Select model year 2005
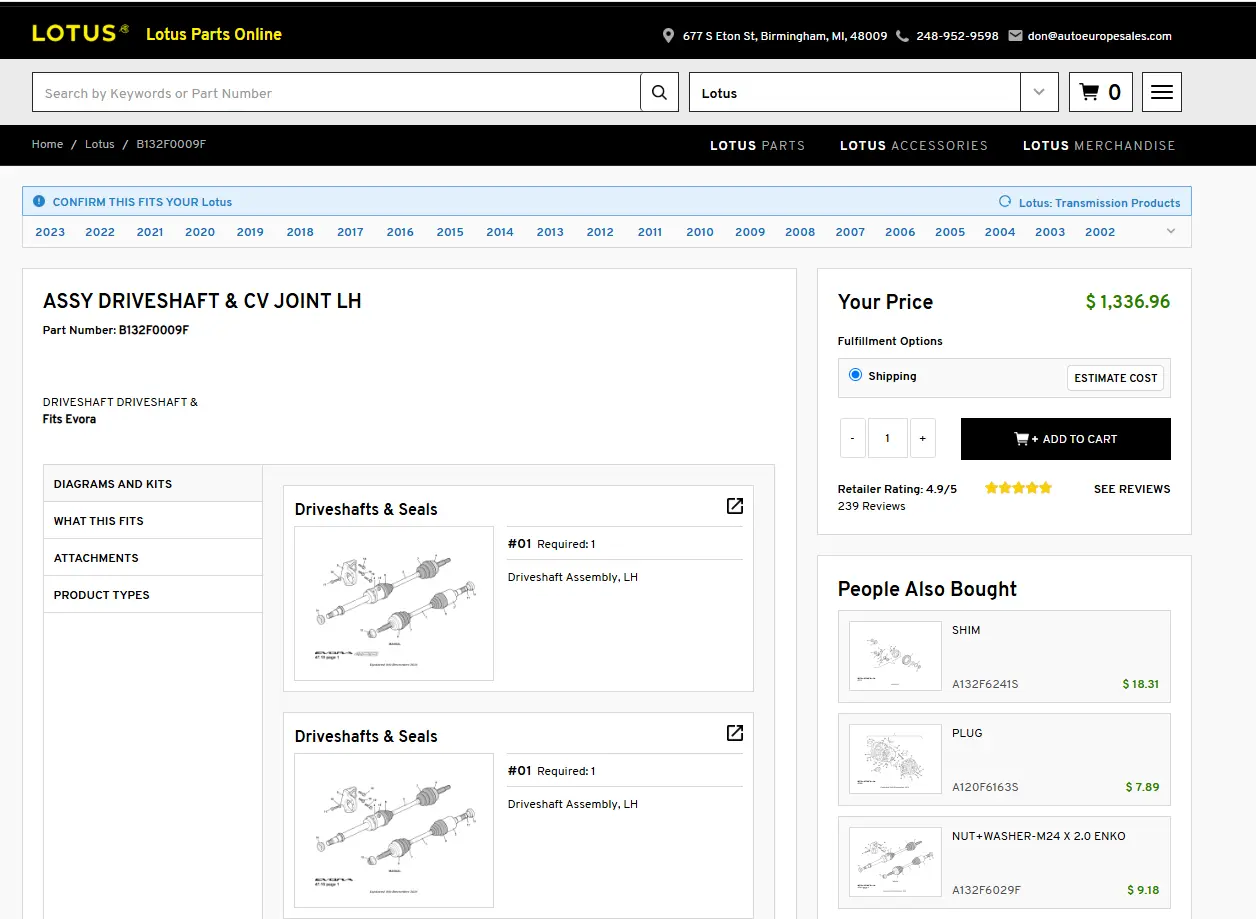 [x=950, y=232]
